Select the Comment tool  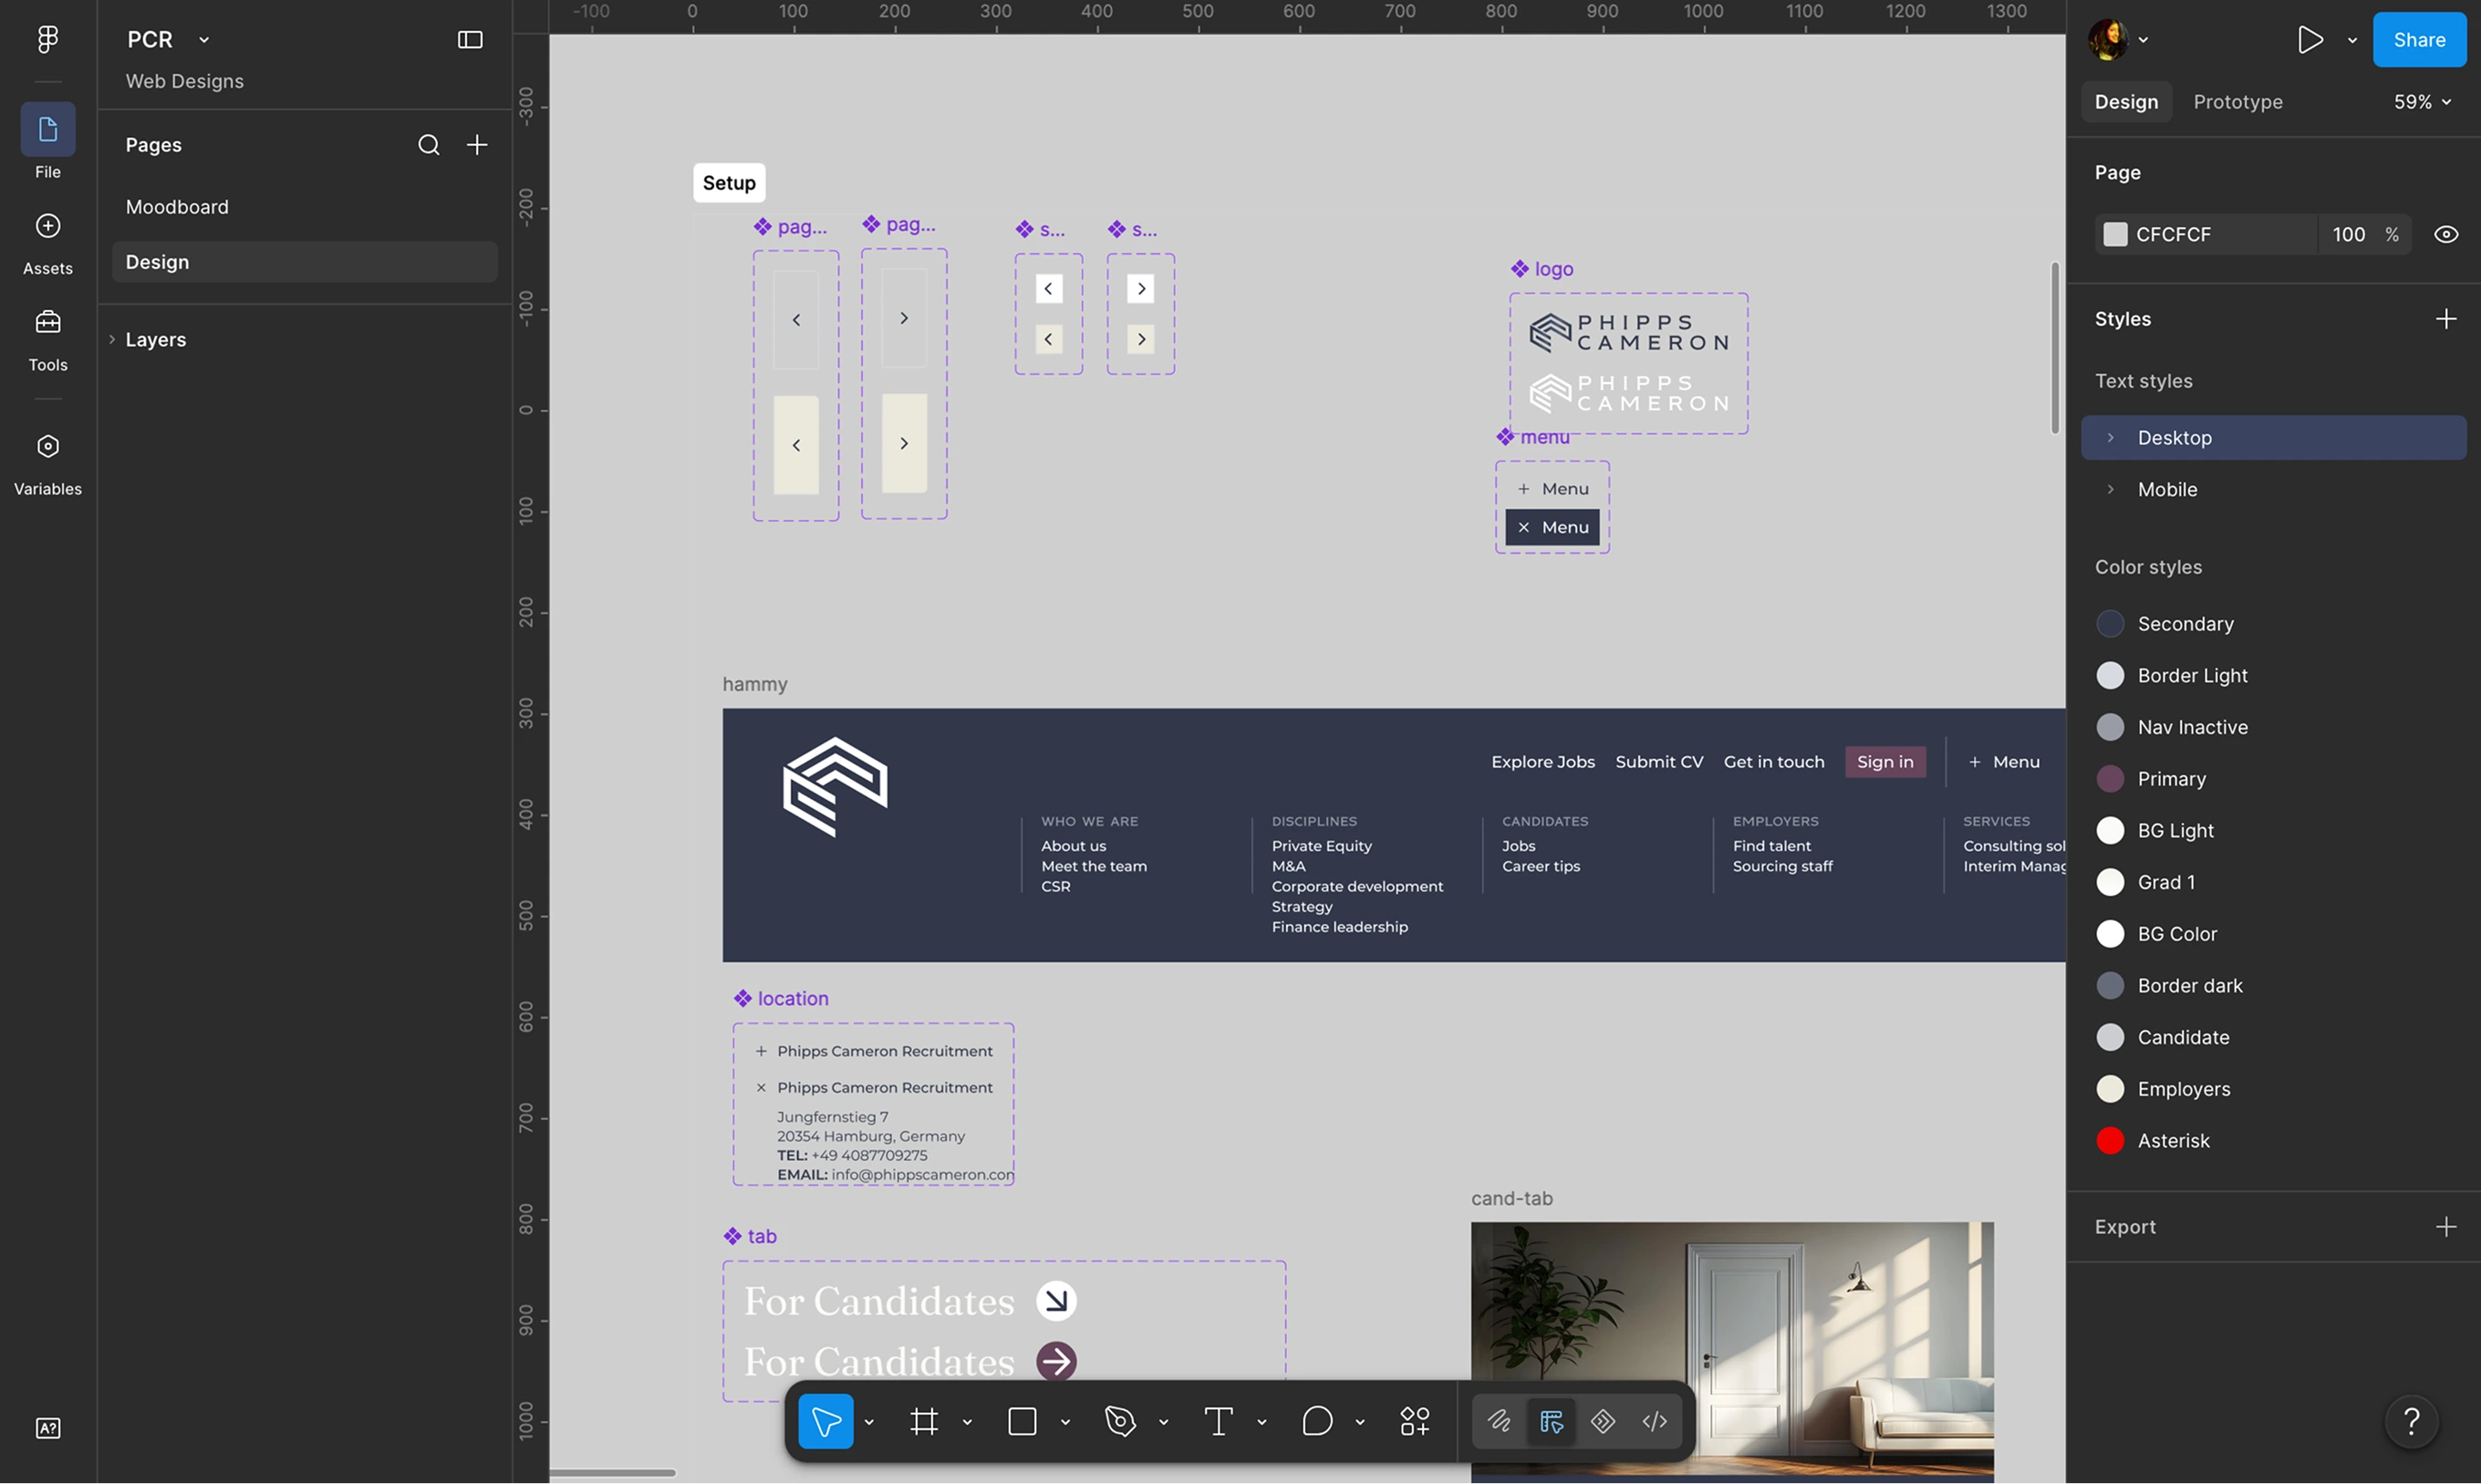pos(1316,1421)
